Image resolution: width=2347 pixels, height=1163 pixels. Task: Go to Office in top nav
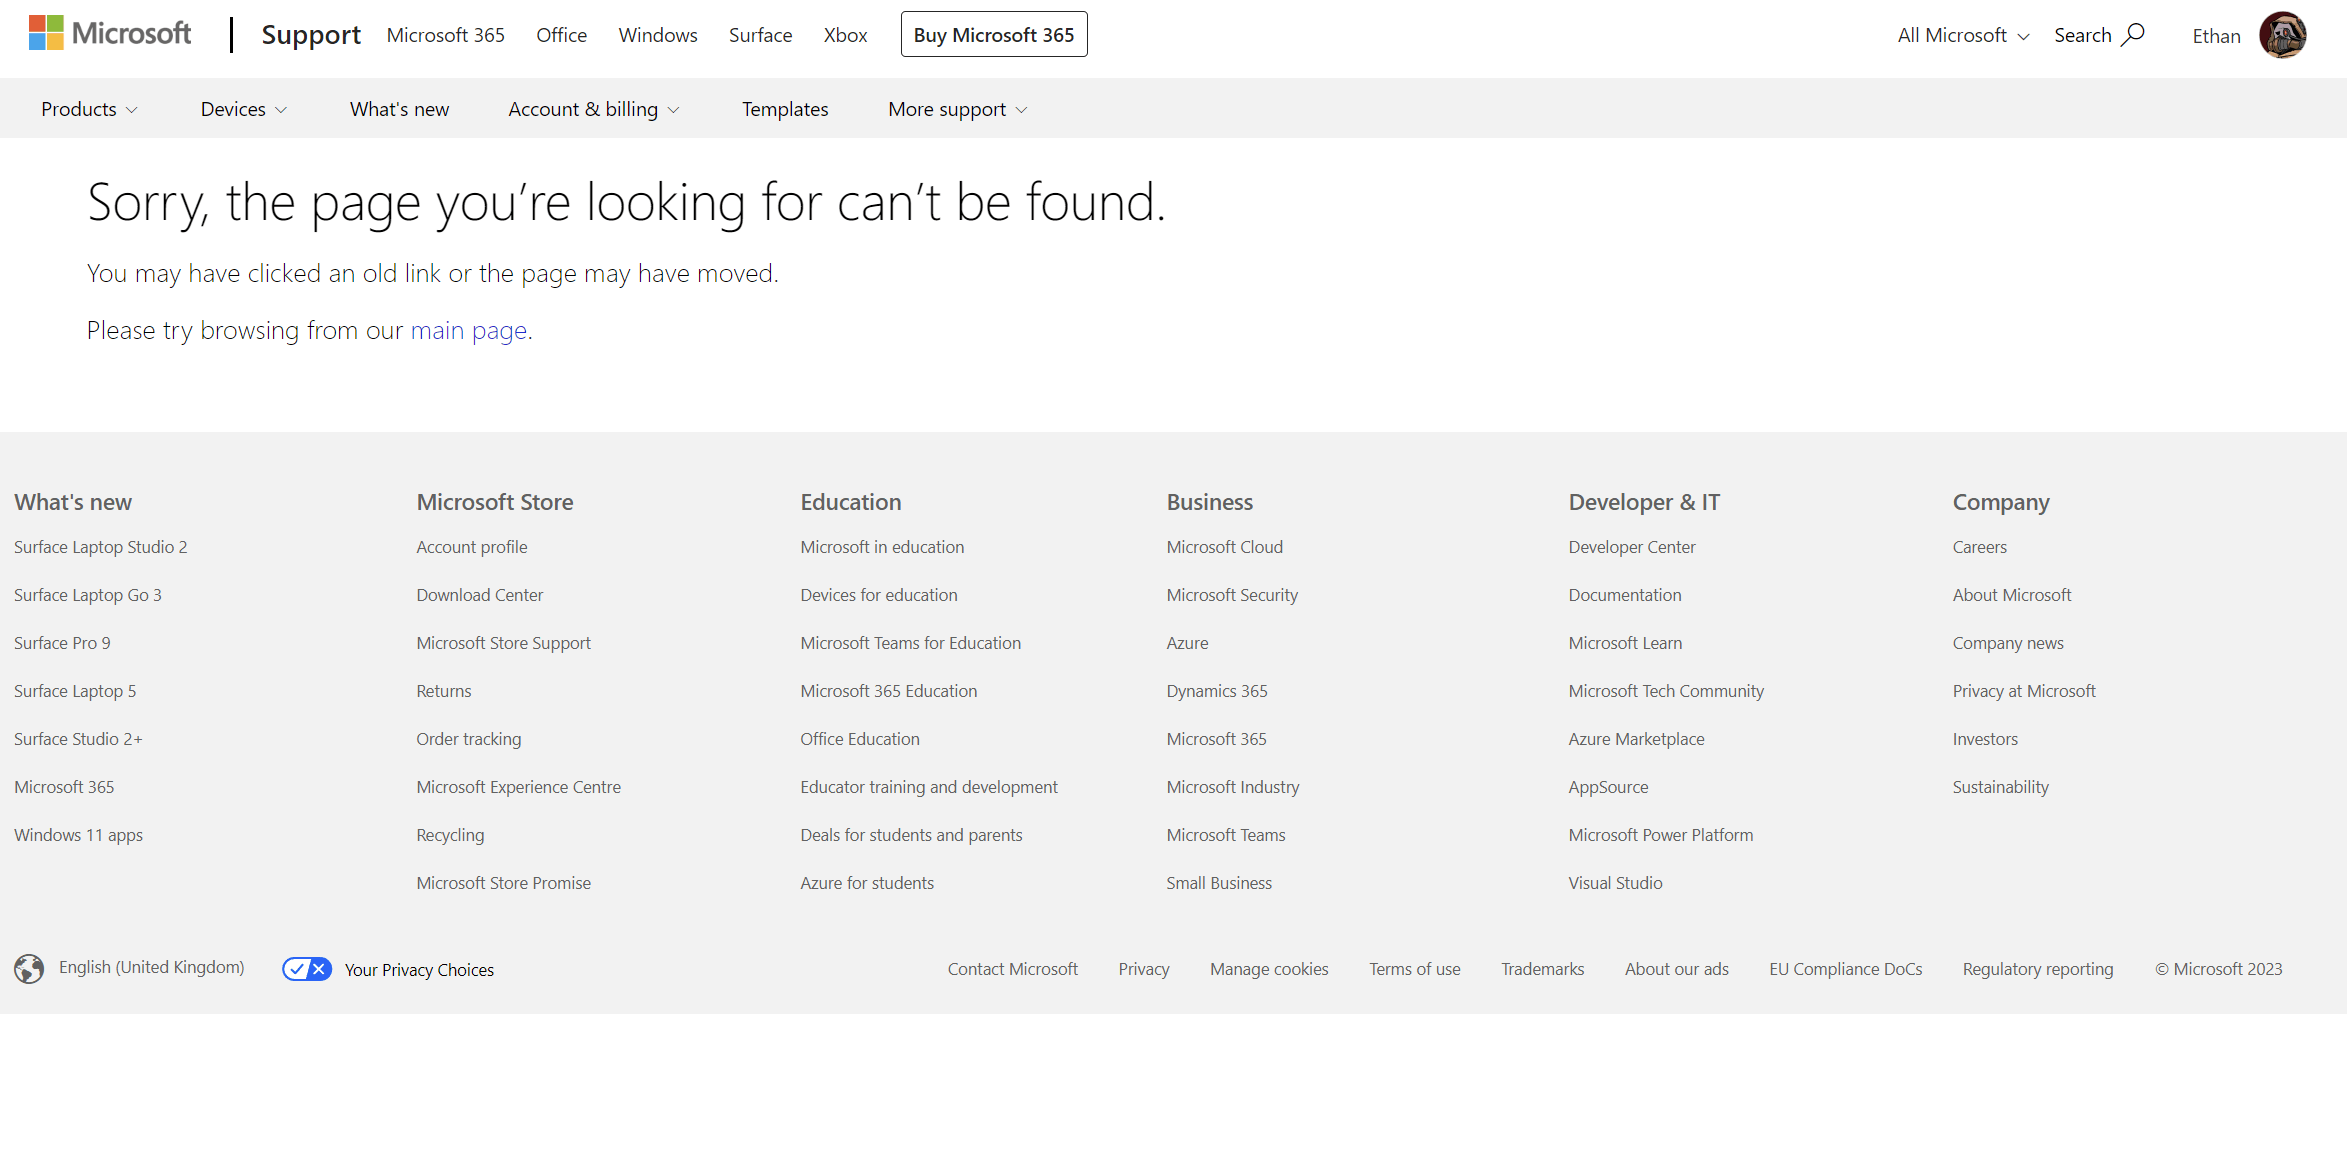[561, 35]
